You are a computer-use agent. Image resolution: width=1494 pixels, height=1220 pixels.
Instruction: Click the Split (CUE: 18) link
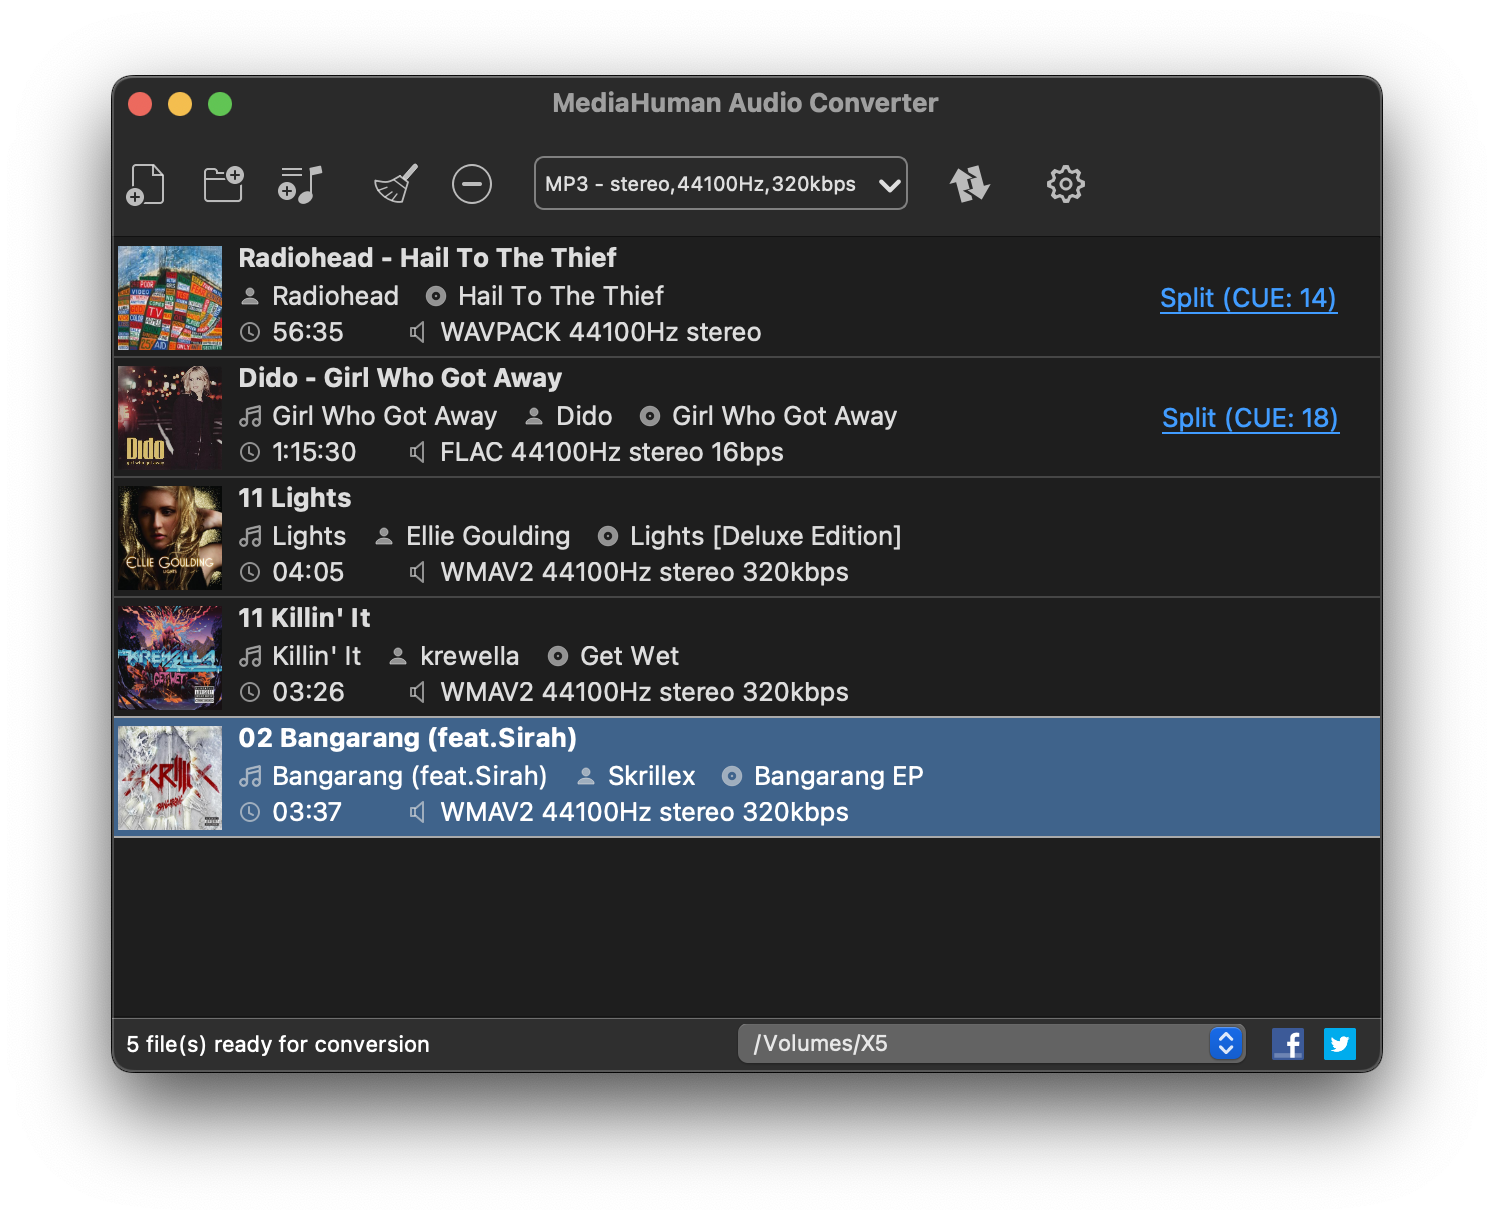tap(1250, 418)
